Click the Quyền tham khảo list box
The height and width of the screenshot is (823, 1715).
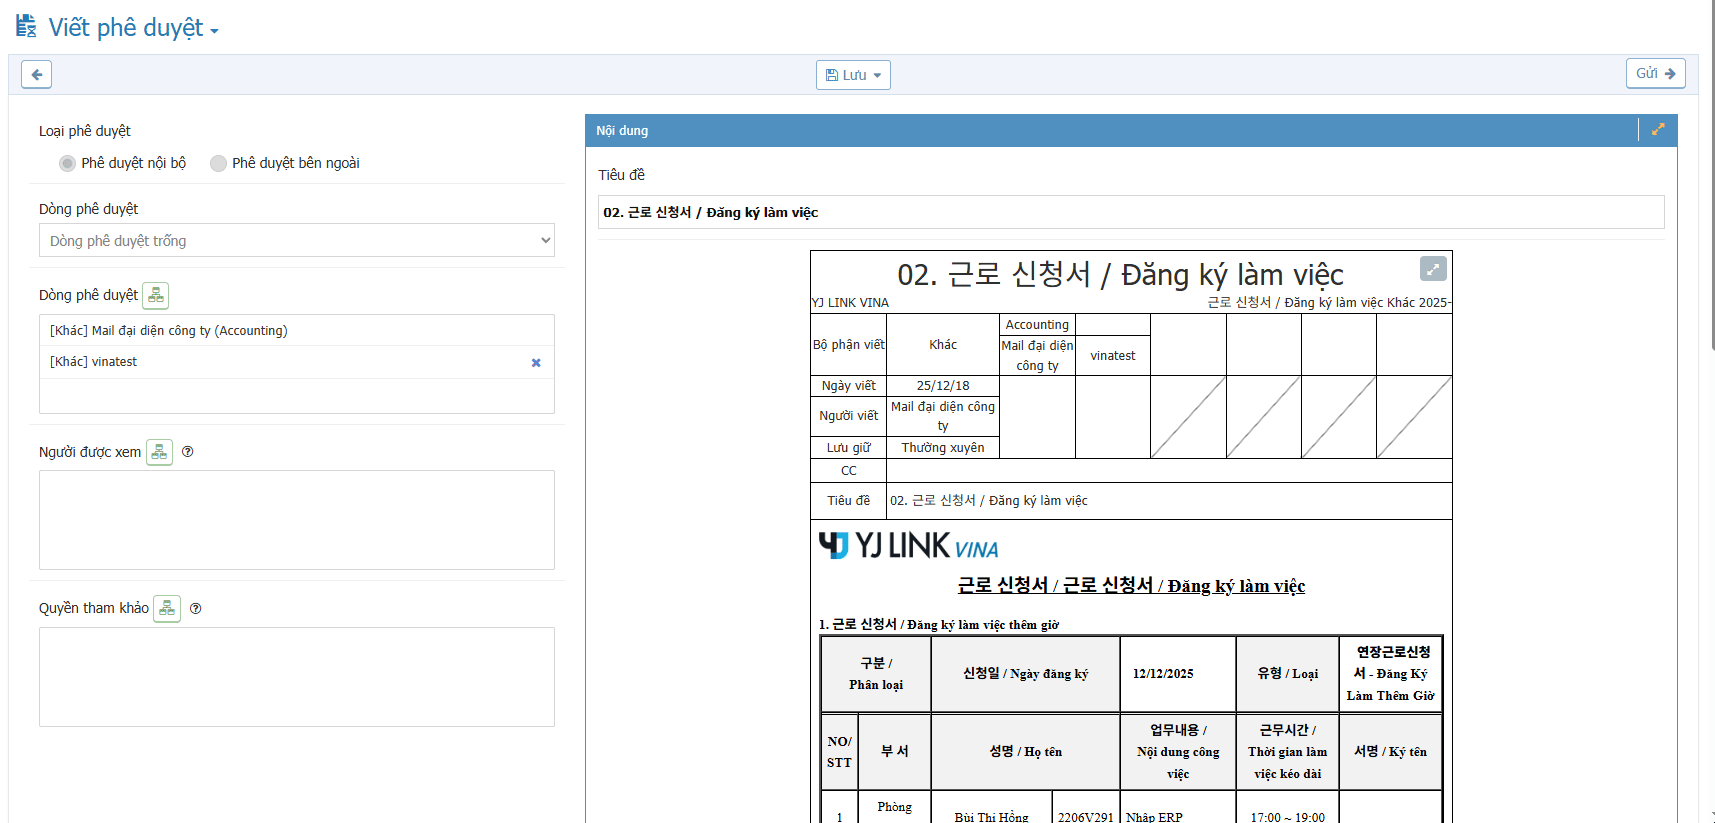pyautogui.click(x=296, y=676)
